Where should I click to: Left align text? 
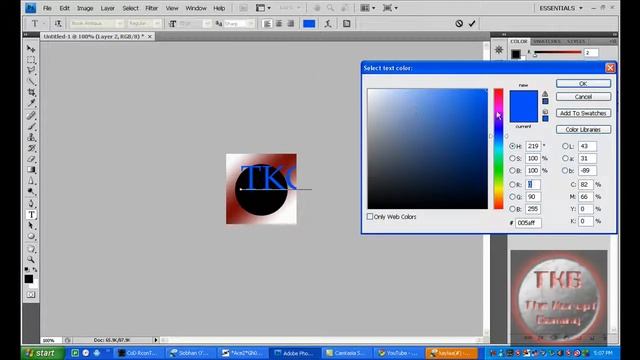[267, 24]
